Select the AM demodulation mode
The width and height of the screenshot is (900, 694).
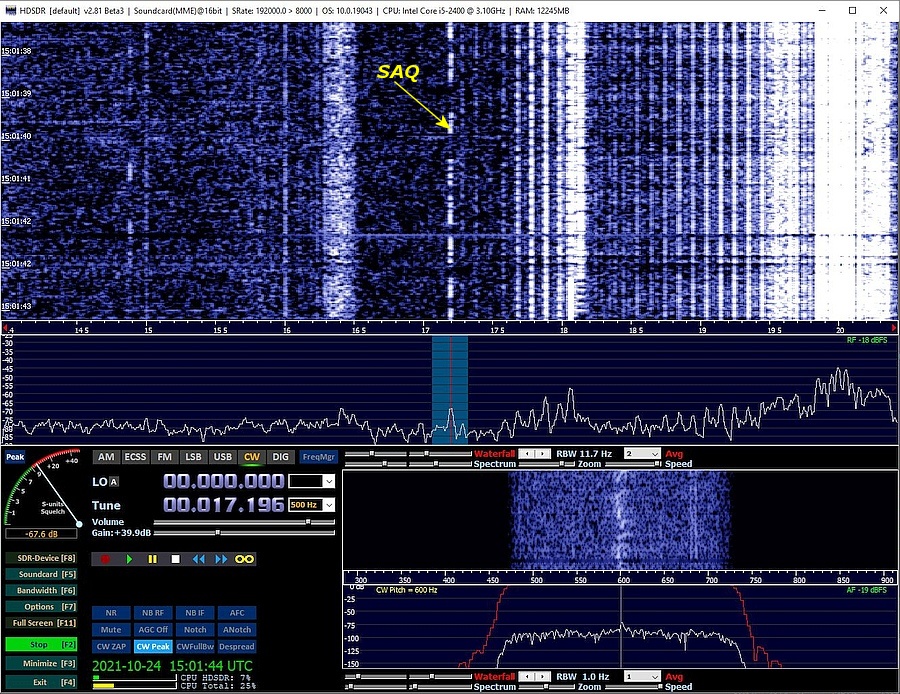click(x=106, y=457)
